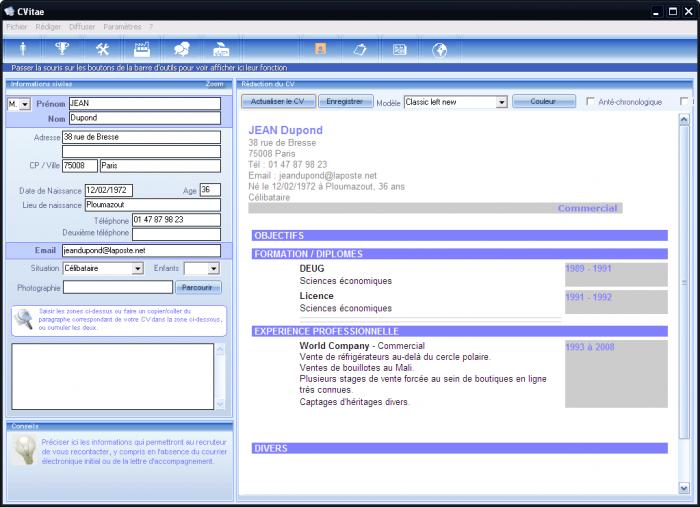
Task: Click into the Email input field
Action: coord(140,250)
